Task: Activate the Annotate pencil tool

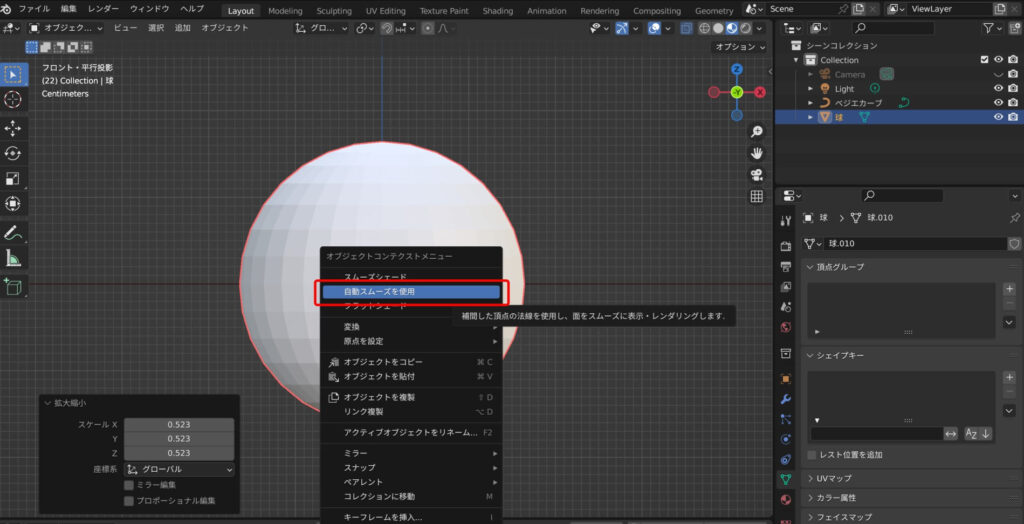Action: click(x=13, y=232)
